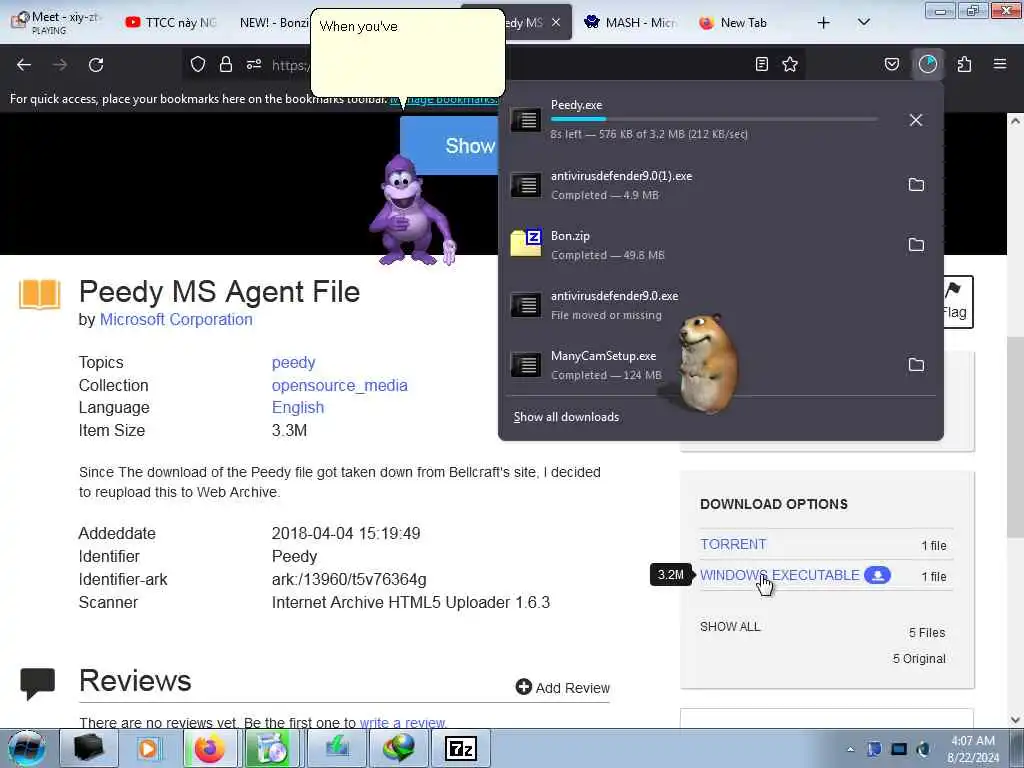Viewport: 1024px width, 768px height.
Task: Go back to the previous page
Action: coord(24,65)
